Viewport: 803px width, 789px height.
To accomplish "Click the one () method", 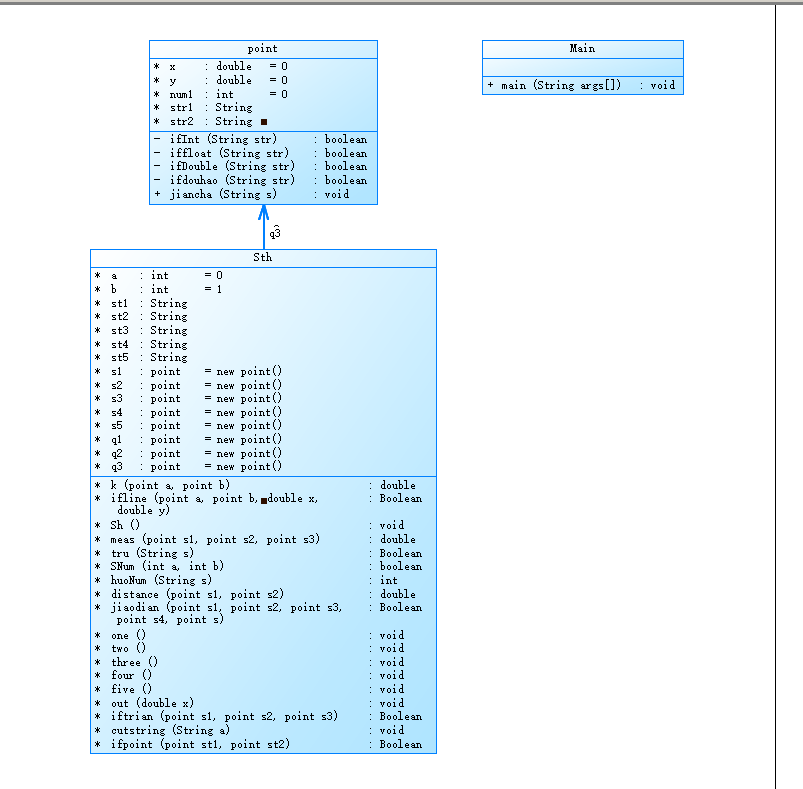I will click(249, 635).
